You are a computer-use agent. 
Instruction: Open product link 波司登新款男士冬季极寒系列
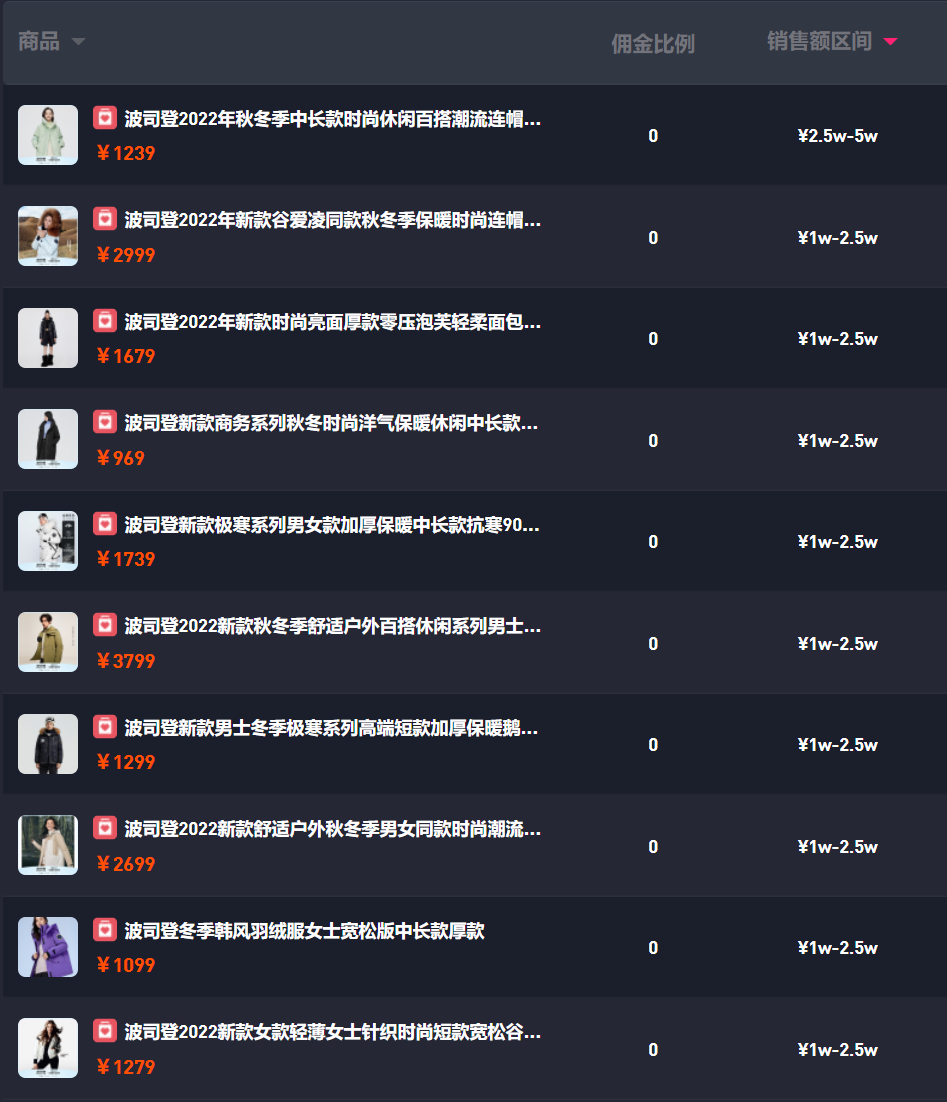[331, 727]
